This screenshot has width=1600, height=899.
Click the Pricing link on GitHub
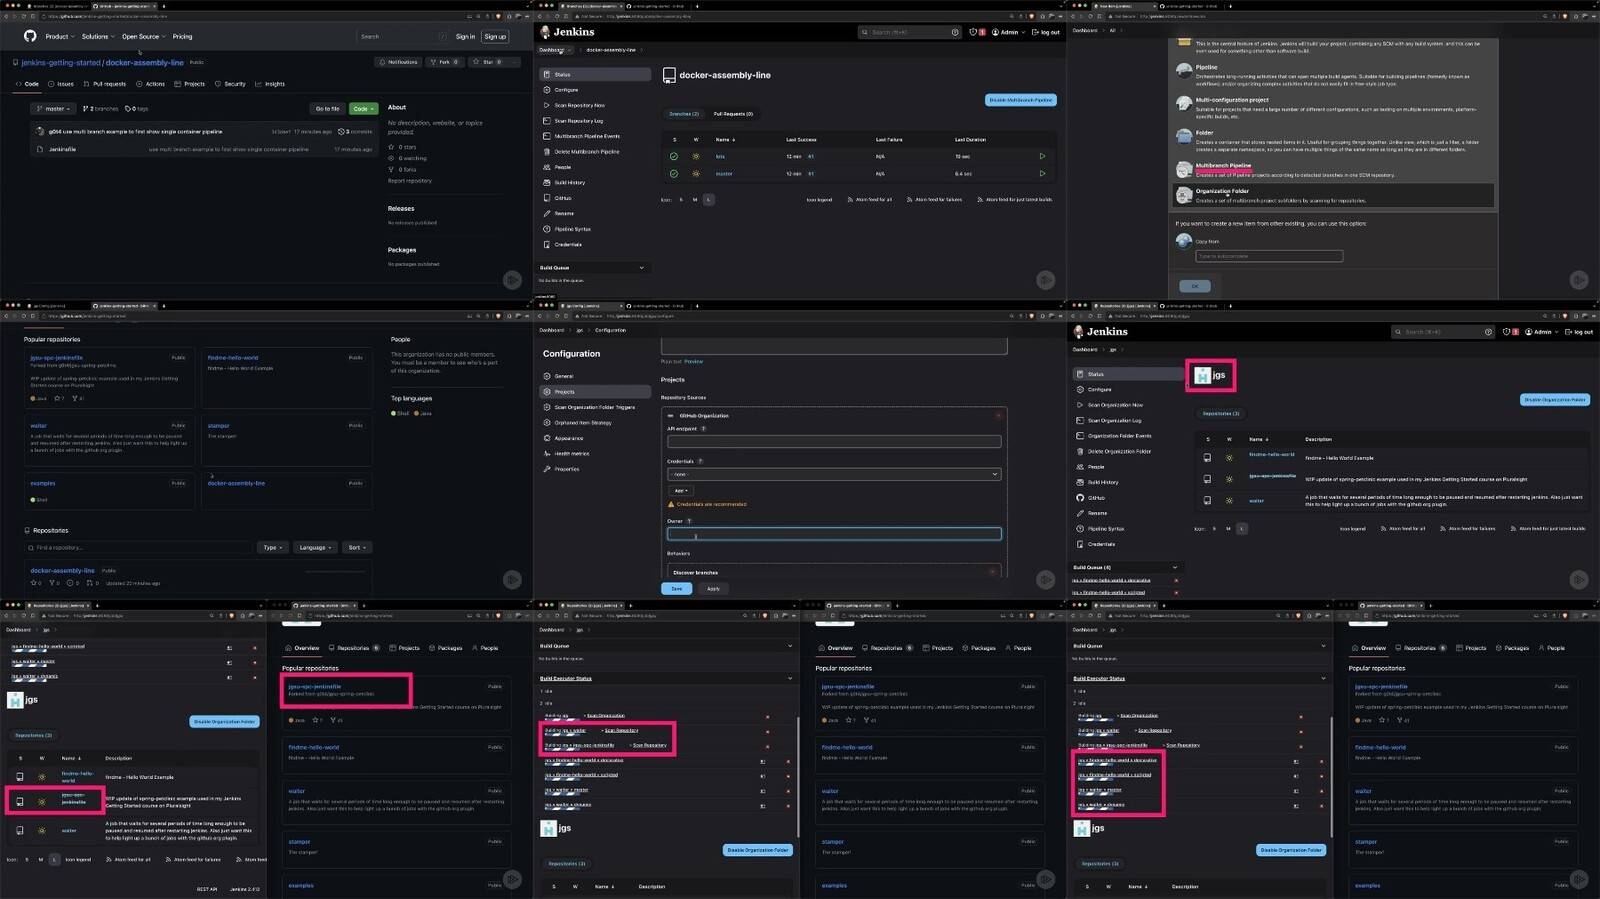click(x=182, y=37)
